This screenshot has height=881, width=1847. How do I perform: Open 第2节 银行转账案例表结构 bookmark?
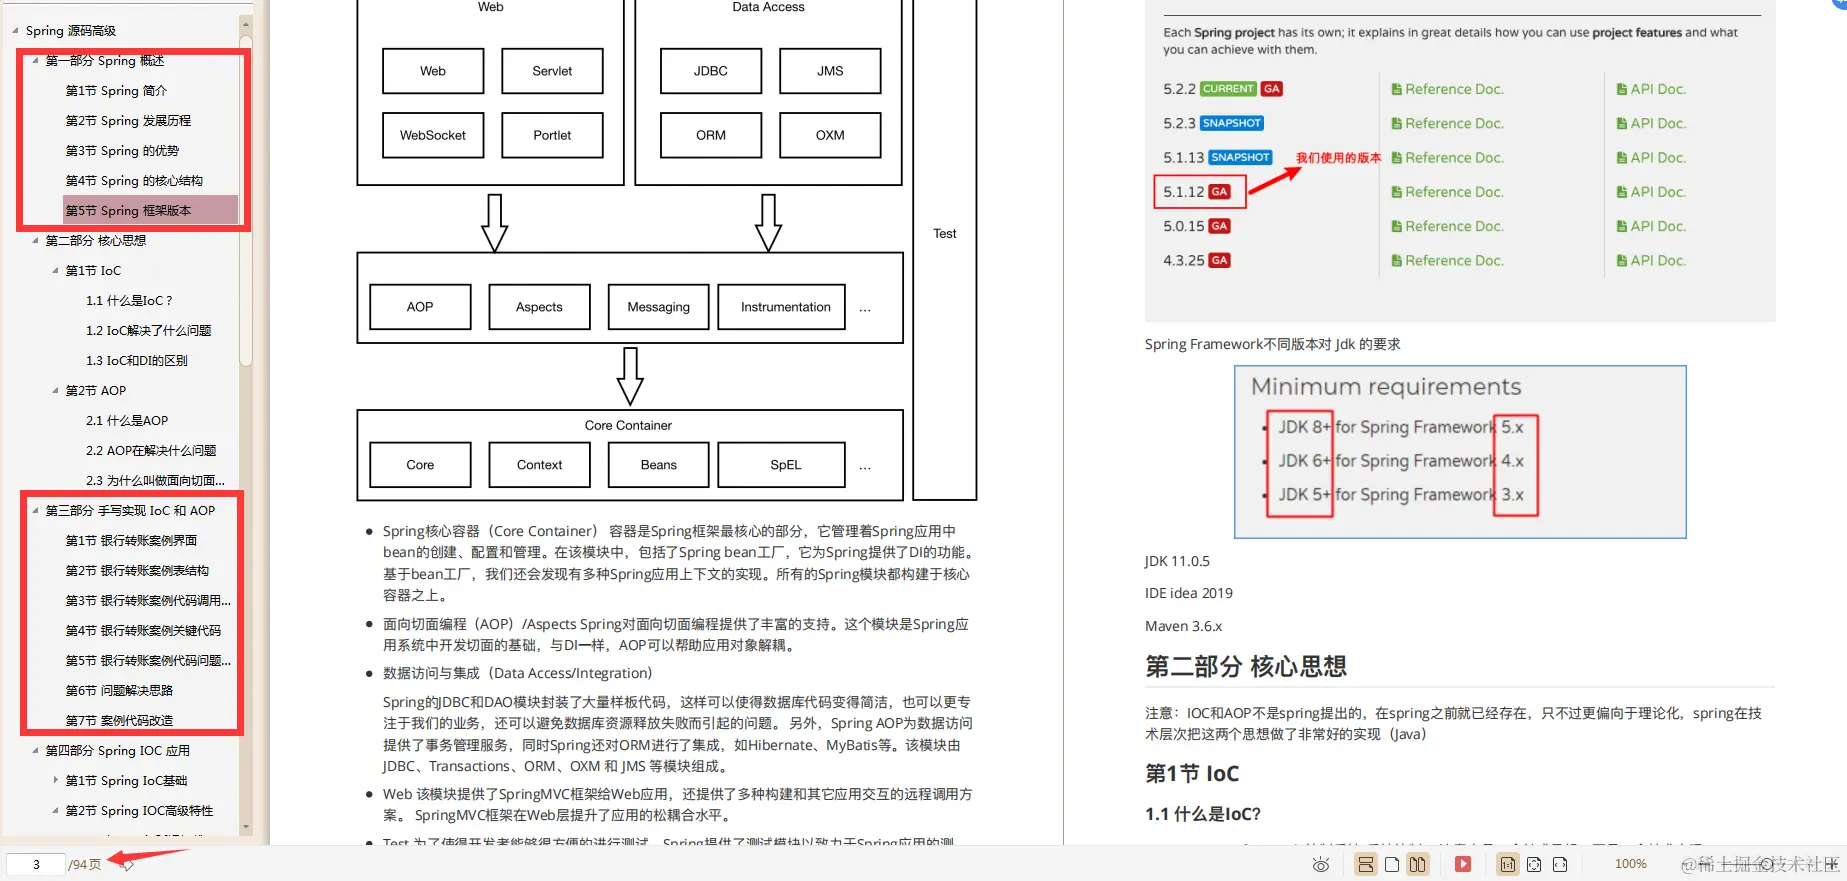pos(137,571)
